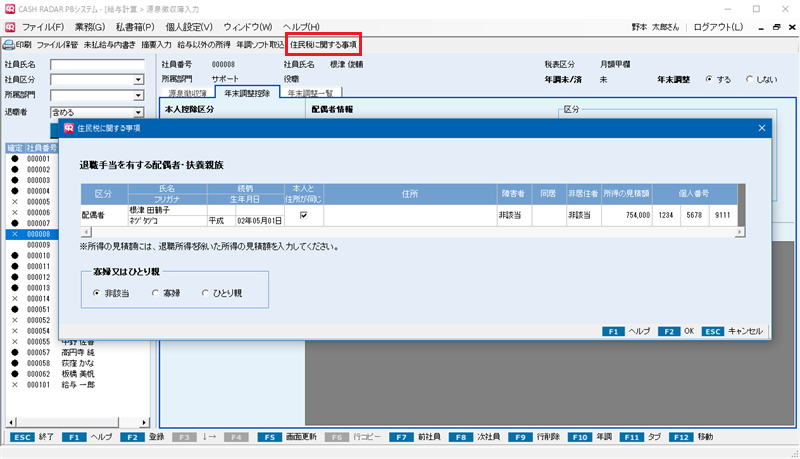800x459 pixels.
Task: Click the 障害者 cell showing 非該当
Action: [x=514, y=215]
